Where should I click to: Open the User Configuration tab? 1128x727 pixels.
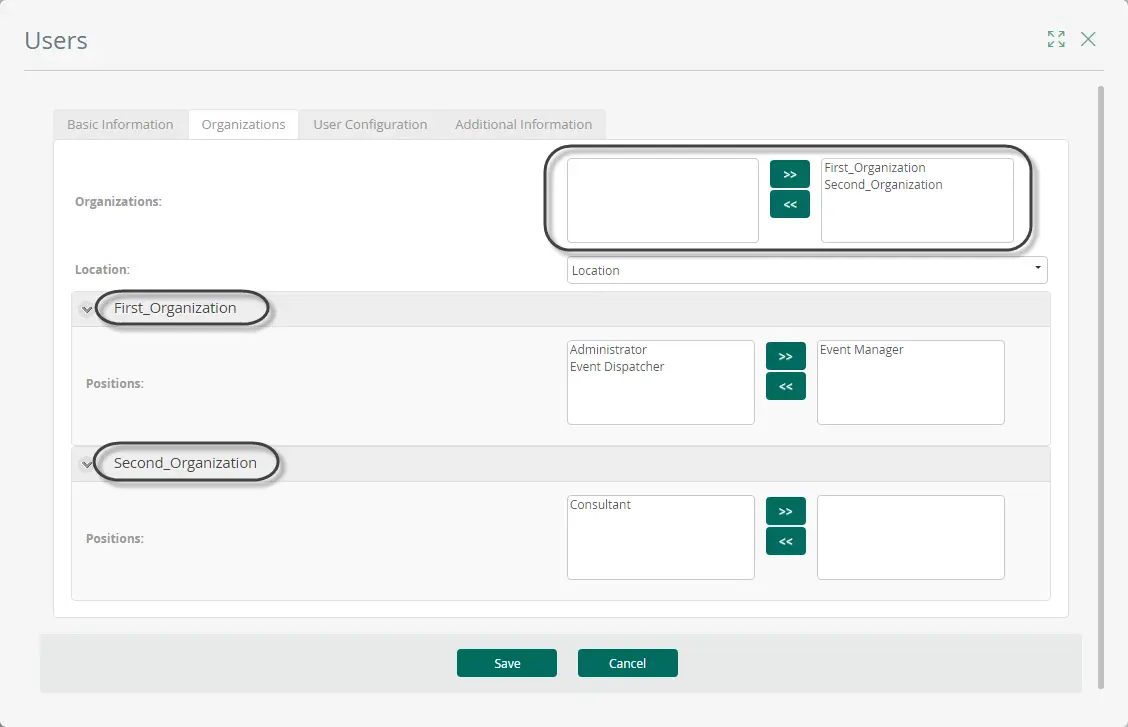[370, 124]
